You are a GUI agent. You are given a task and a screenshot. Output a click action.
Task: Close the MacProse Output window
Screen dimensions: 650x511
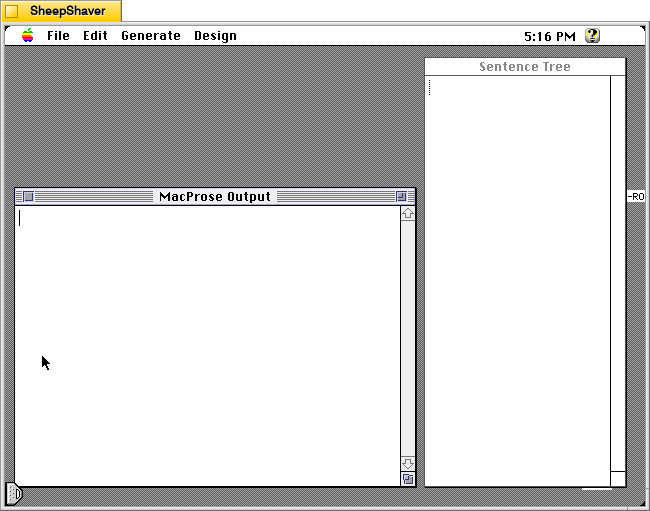(28, 196)
